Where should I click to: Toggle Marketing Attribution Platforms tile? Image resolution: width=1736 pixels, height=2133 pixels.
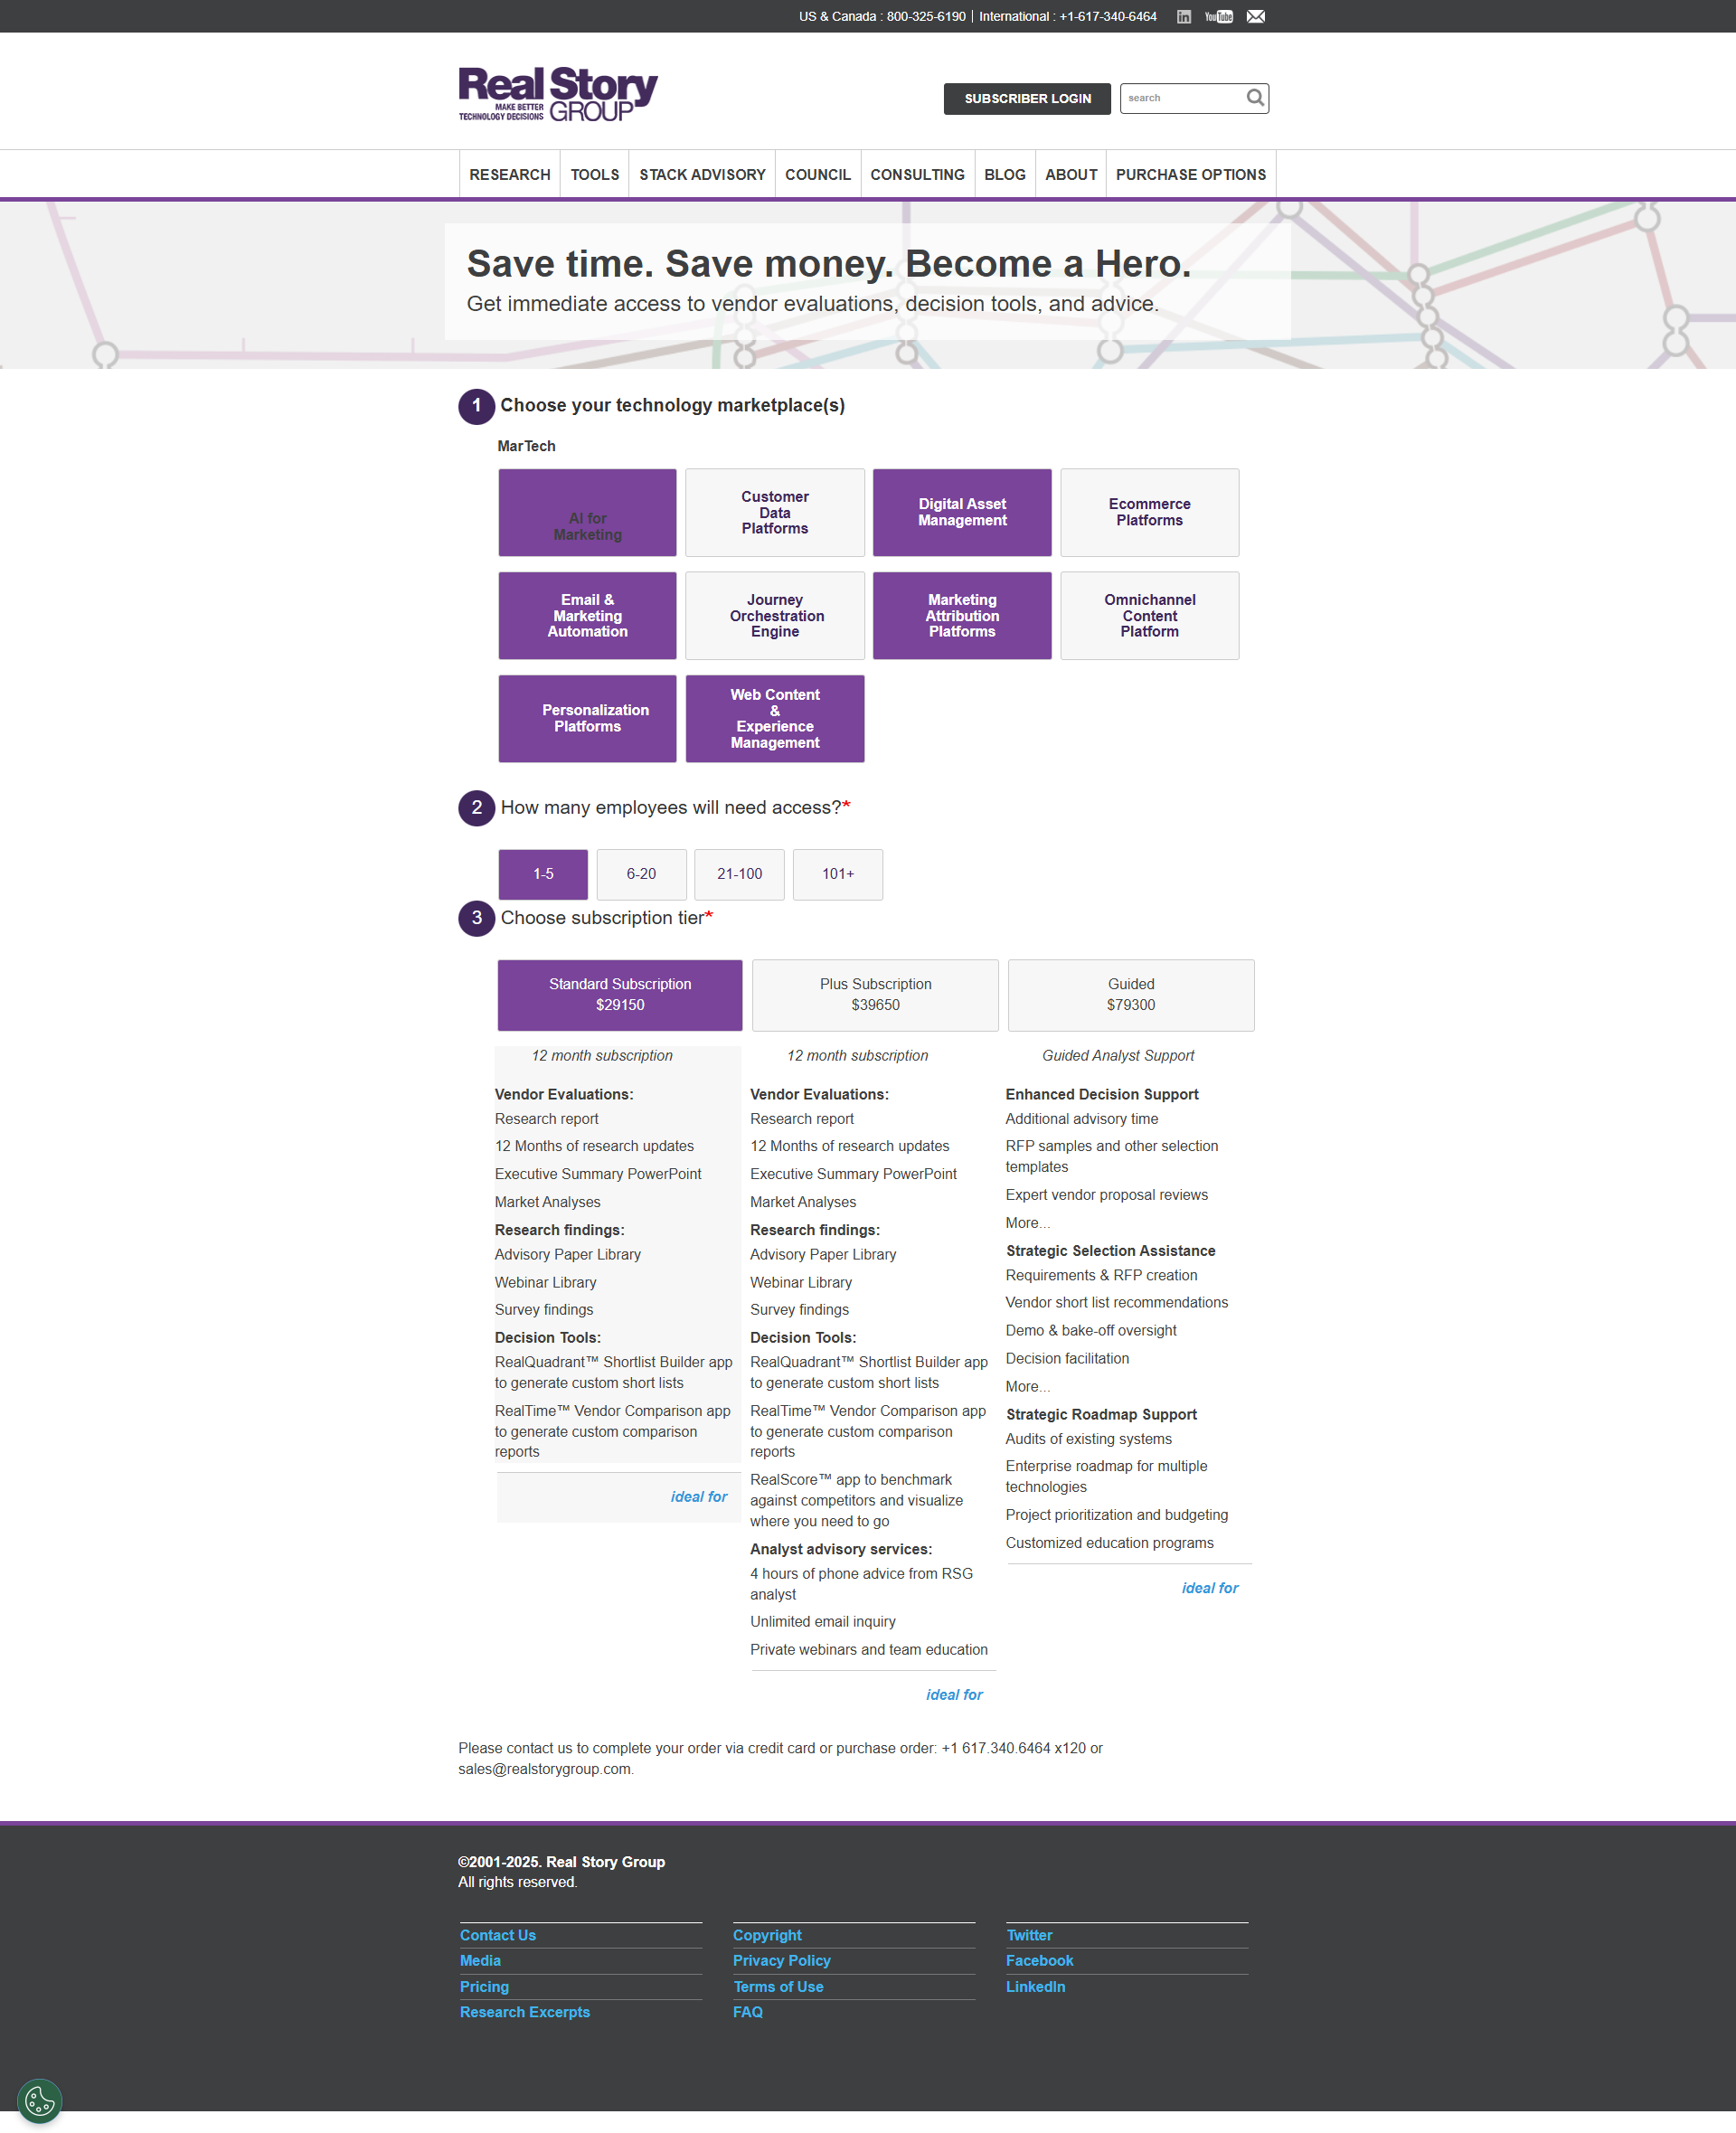tap(962, 615)
